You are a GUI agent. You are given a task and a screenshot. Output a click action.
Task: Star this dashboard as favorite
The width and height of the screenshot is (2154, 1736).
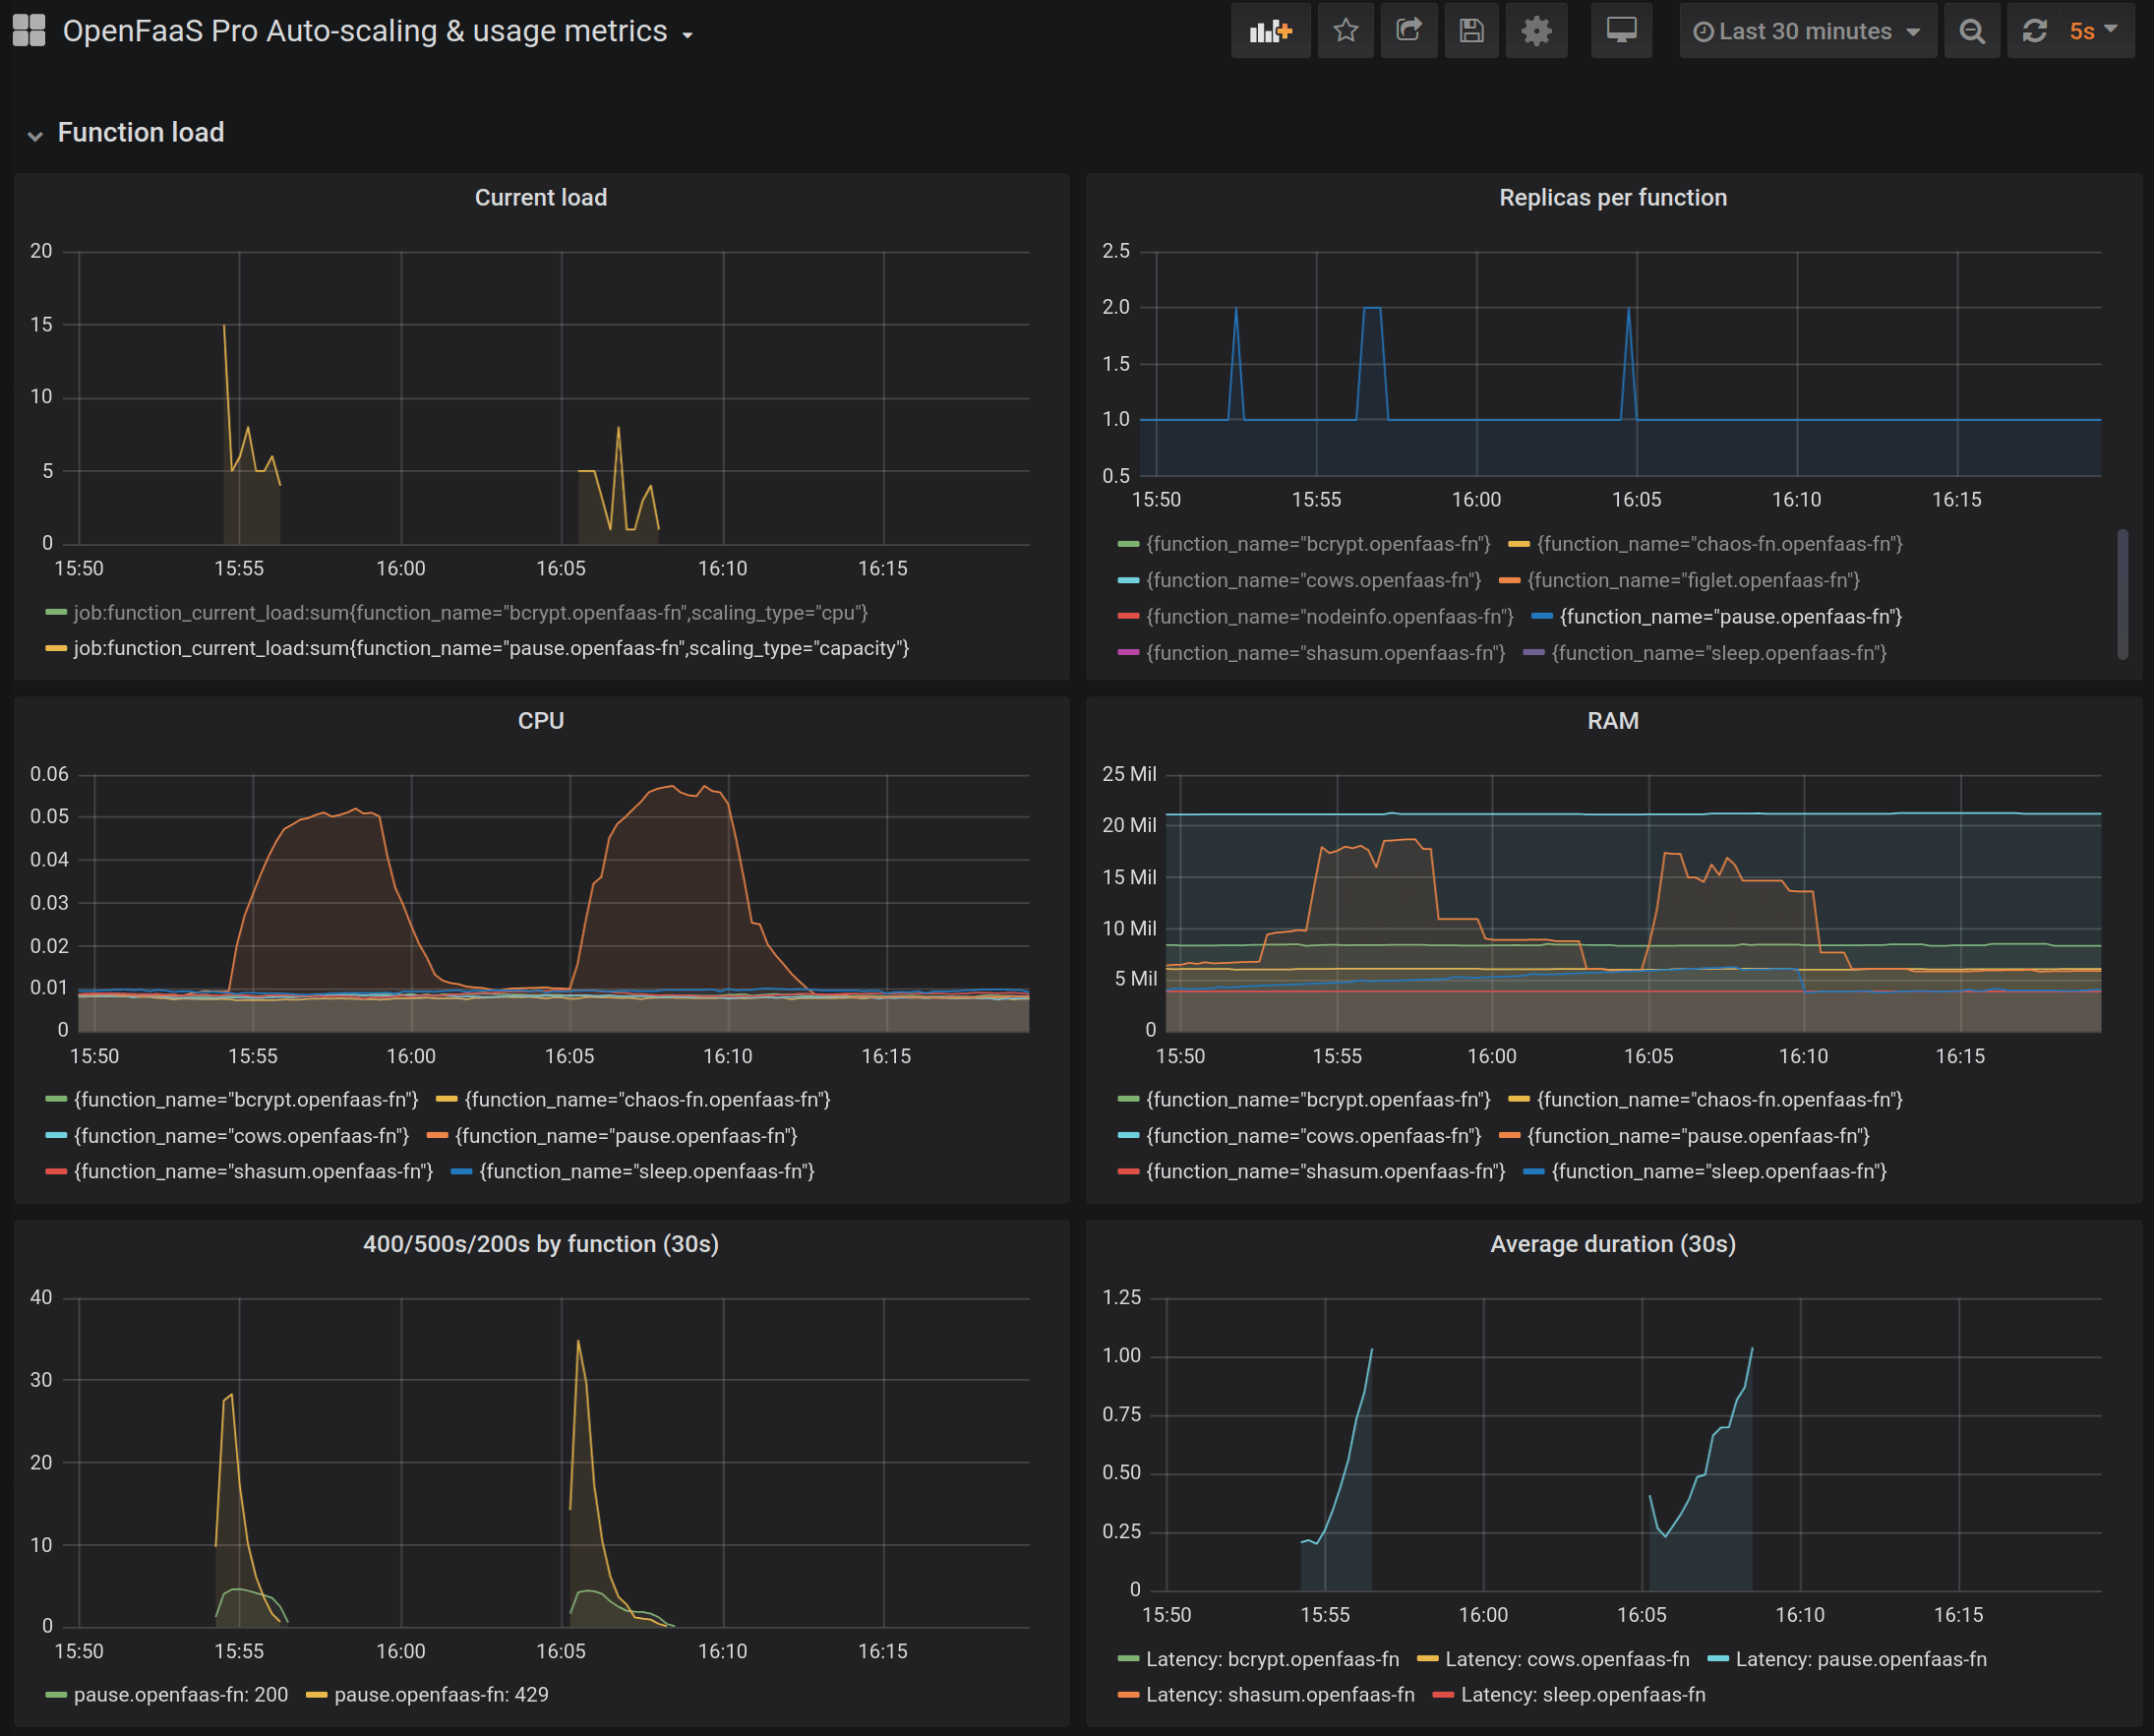(x=1345, y=31)
